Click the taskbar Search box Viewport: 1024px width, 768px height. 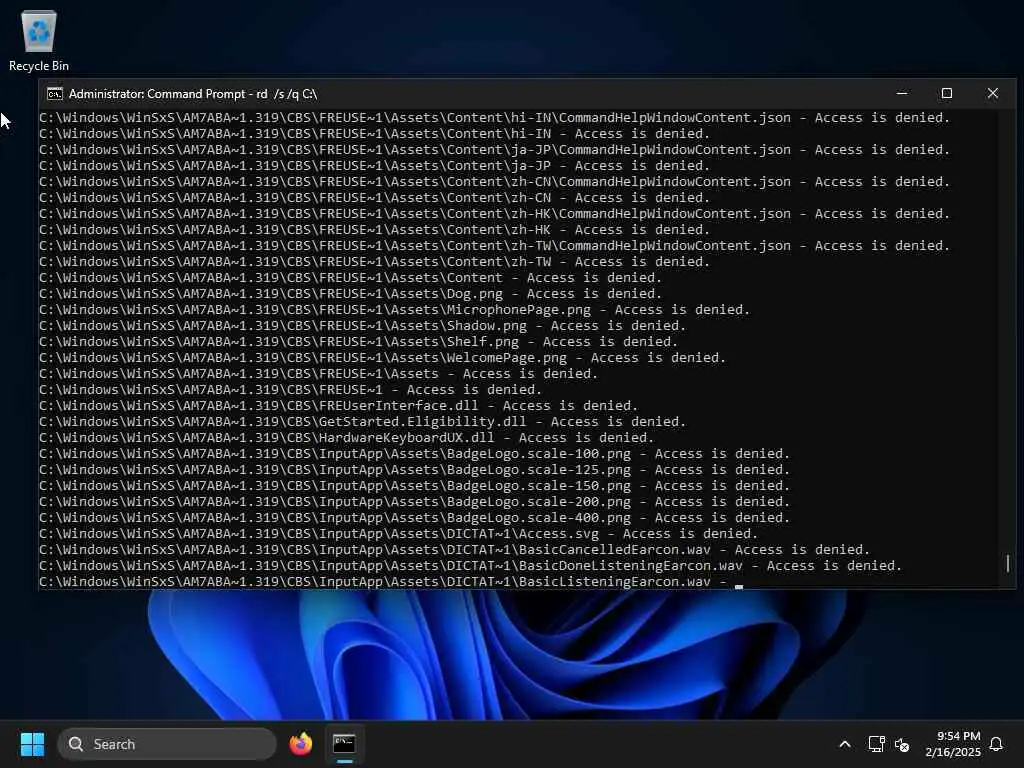[167, 744]
